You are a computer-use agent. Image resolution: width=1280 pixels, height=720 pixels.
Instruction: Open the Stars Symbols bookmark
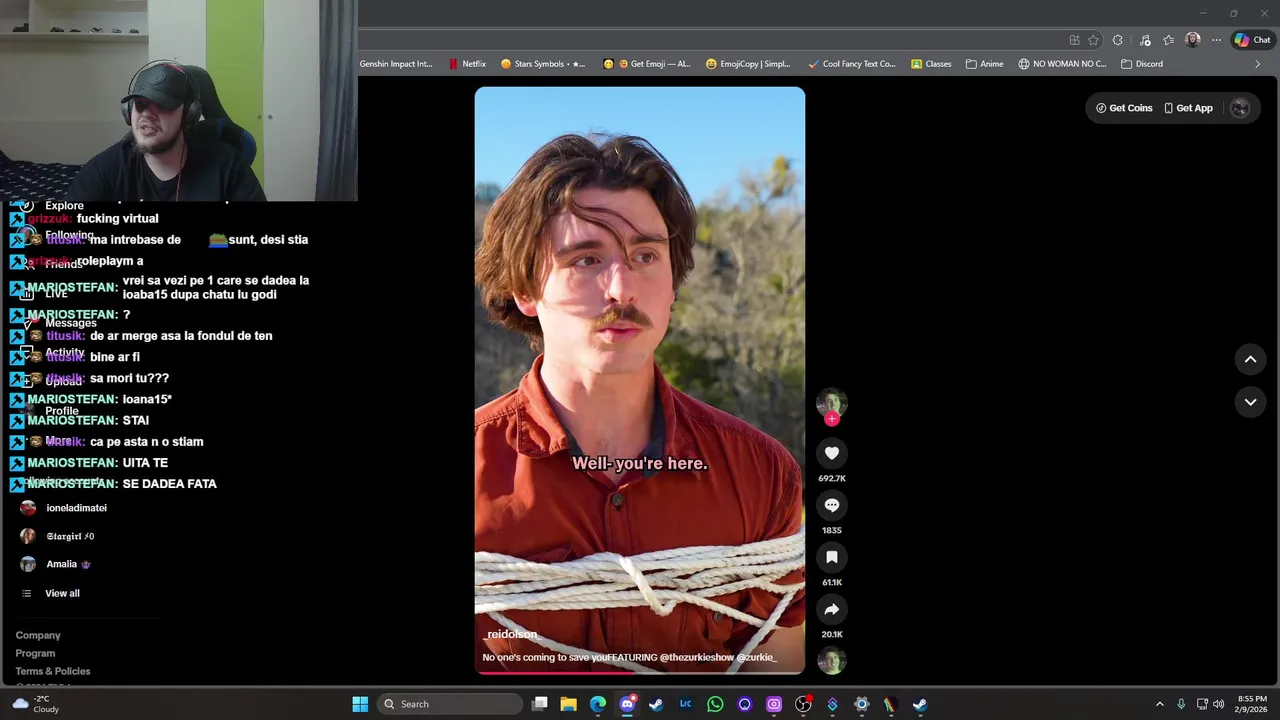click(x=543, y=64)
